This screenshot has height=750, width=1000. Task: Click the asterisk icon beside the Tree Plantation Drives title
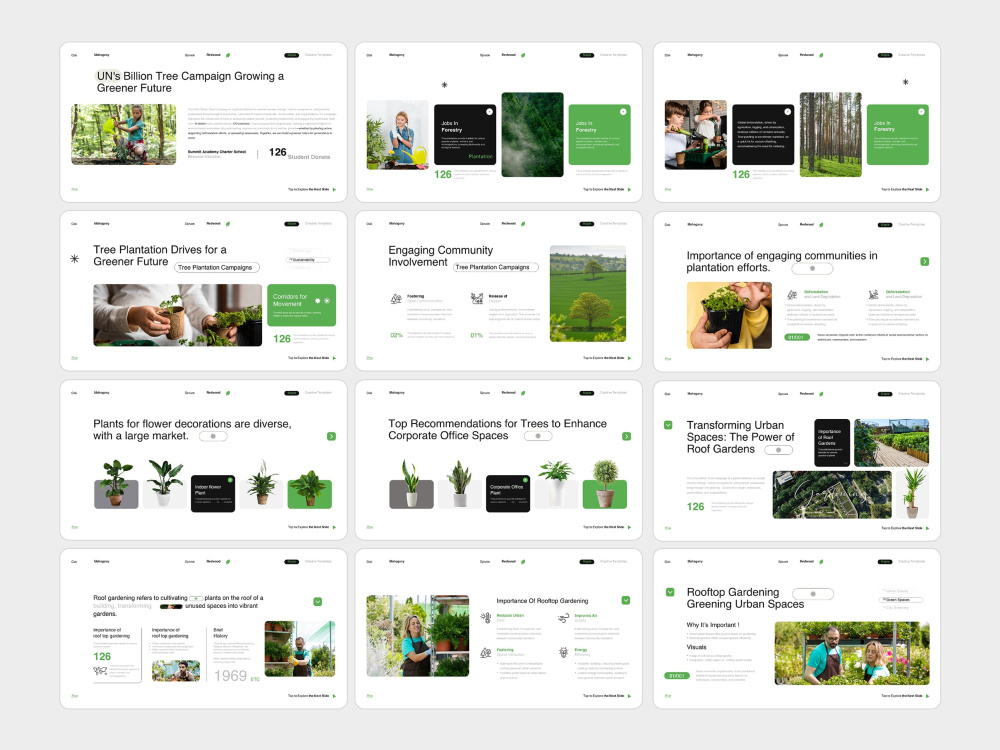[75, 258]
